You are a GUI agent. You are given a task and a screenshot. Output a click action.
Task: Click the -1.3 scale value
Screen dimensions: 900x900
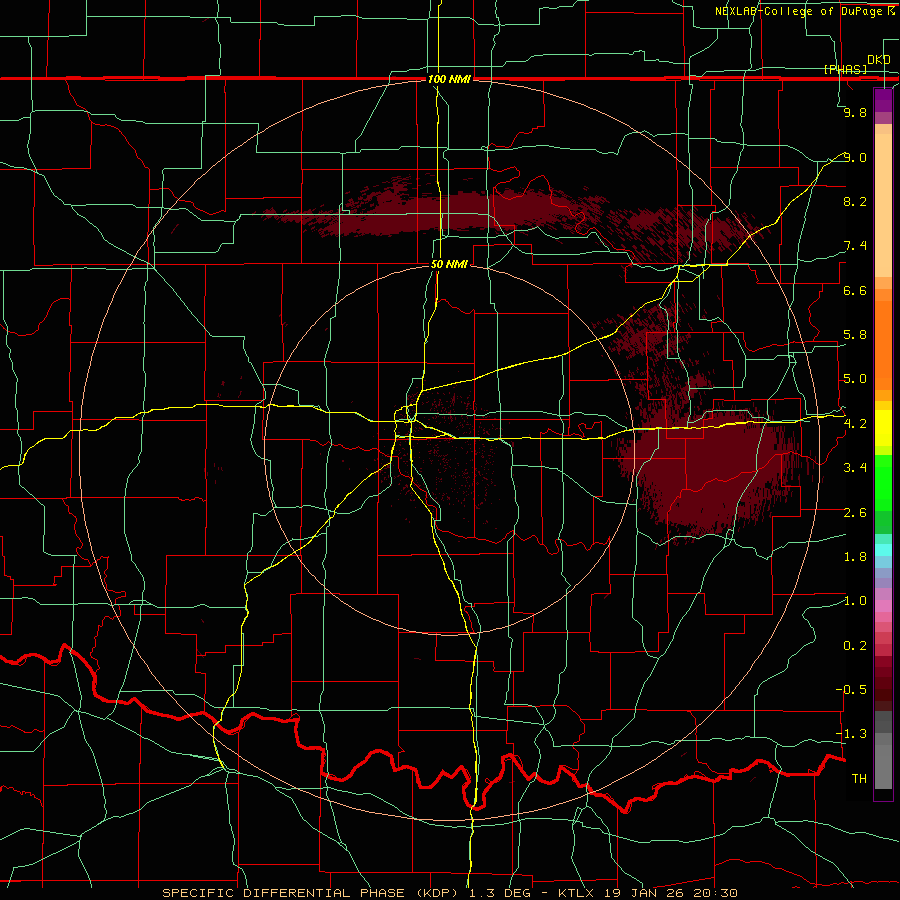click(851, 734)
